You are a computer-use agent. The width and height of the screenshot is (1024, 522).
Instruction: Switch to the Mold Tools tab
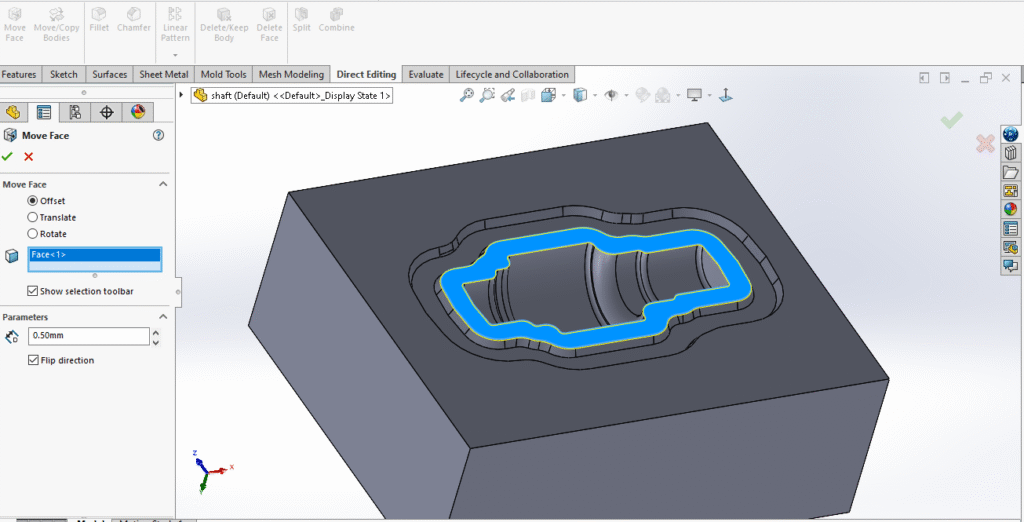click(223, 74)
